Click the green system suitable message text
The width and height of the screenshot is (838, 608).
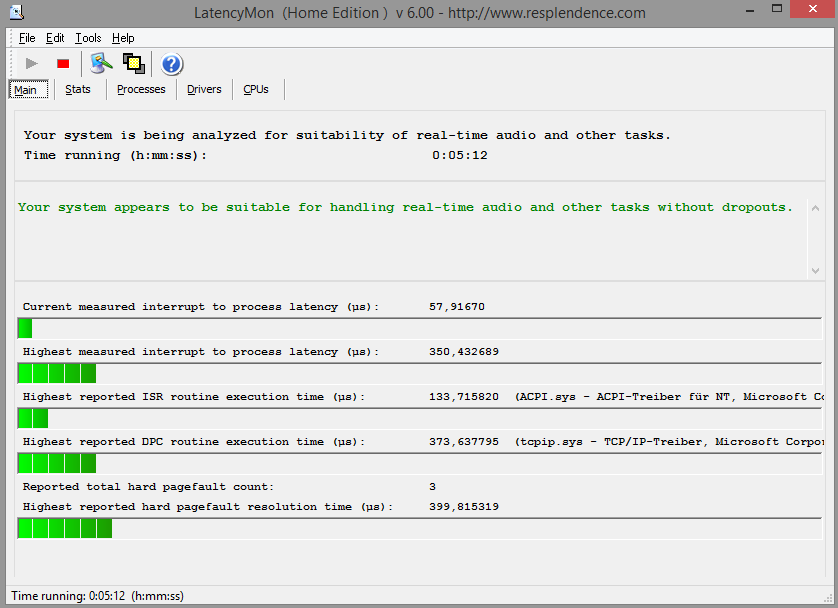405,207
